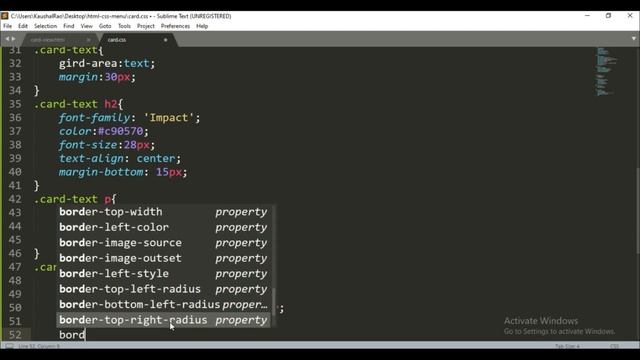Click the '.card-text p' selector on line 42
The width and height of the screenshot is (640, 360).
coord(72,199)
